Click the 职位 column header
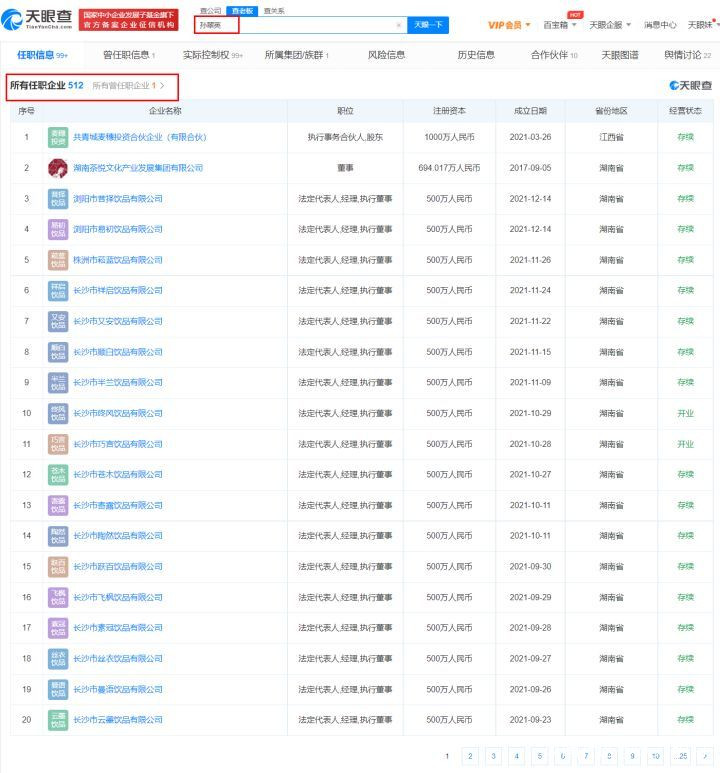The width and height of the screenshot is (720, 773). click(x=345, y=111)
